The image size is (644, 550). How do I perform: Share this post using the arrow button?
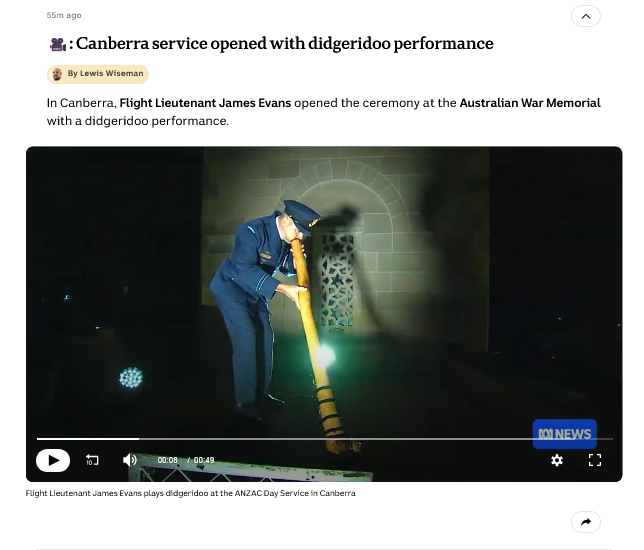pyautogui.click(x=586, y=522)
